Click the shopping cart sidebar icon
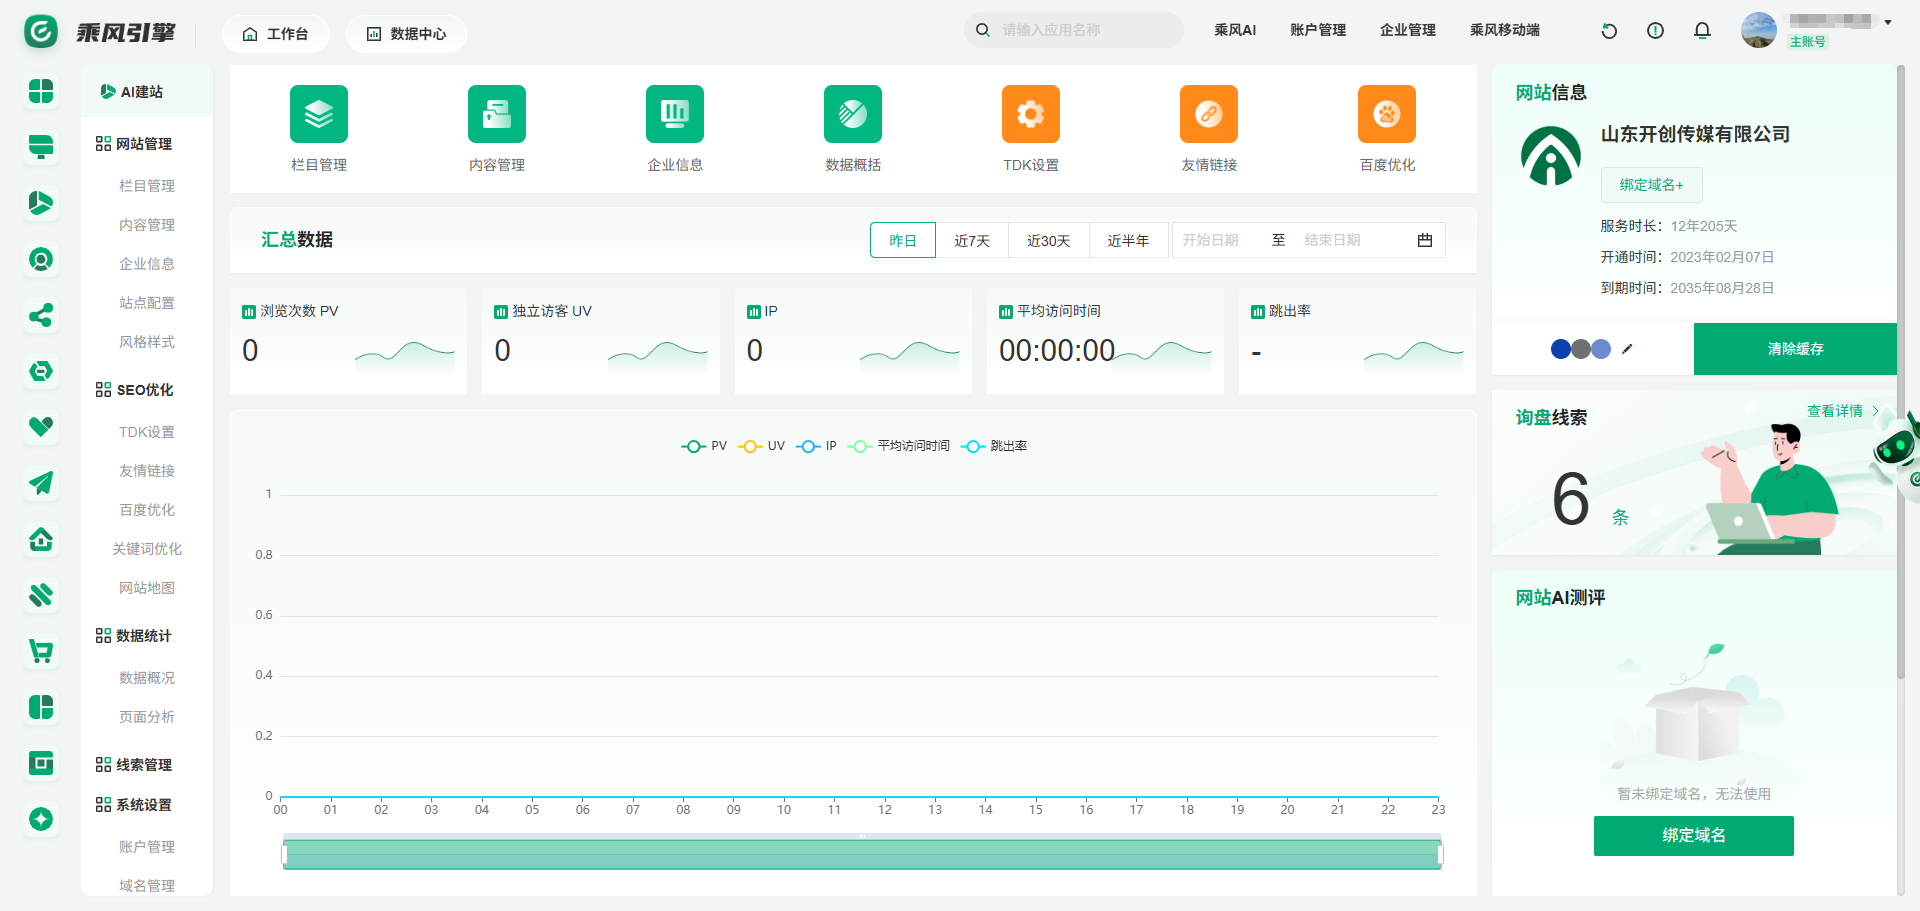Viewport: 1920px width, 911px height. [41, 652]
